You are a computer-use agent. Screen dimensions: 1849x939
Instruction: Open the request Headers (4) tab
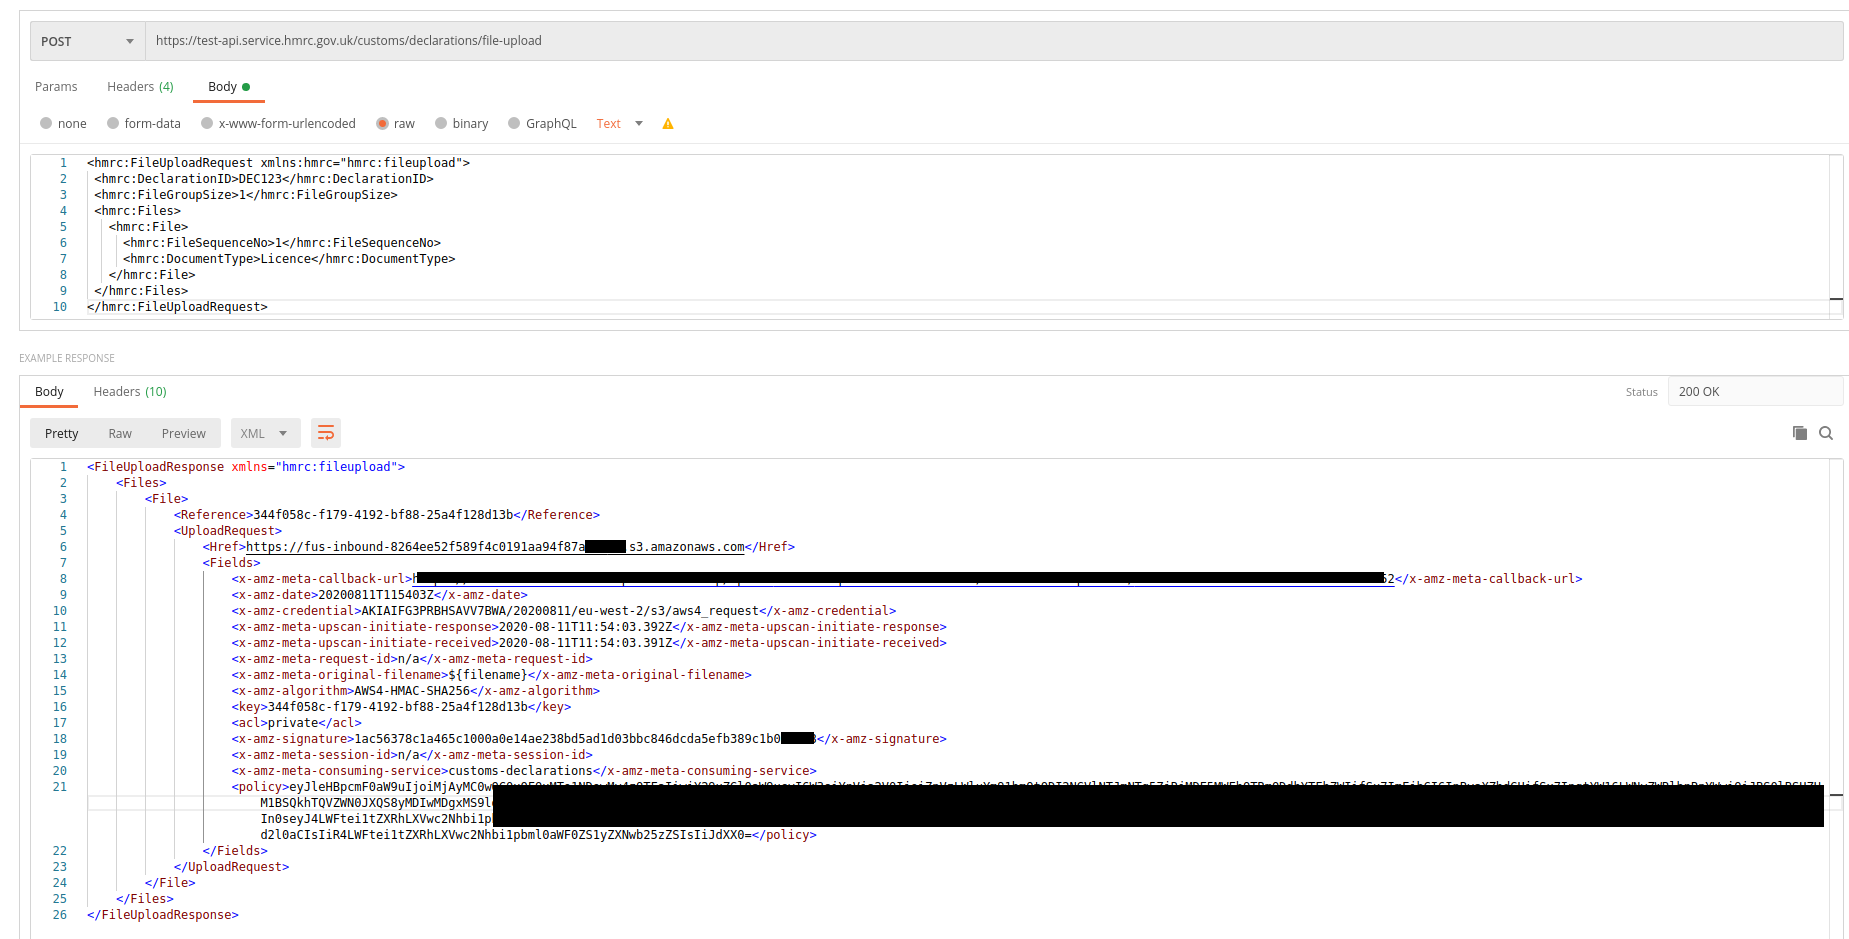pos(140,87)
